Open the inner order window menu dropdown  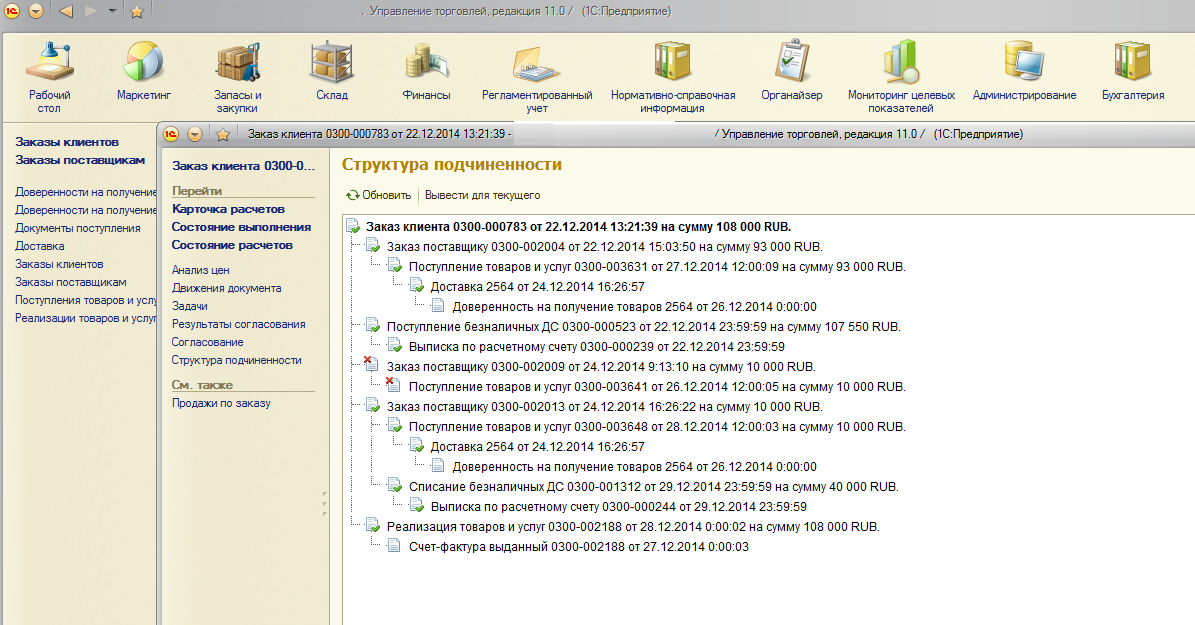(195, 134)
